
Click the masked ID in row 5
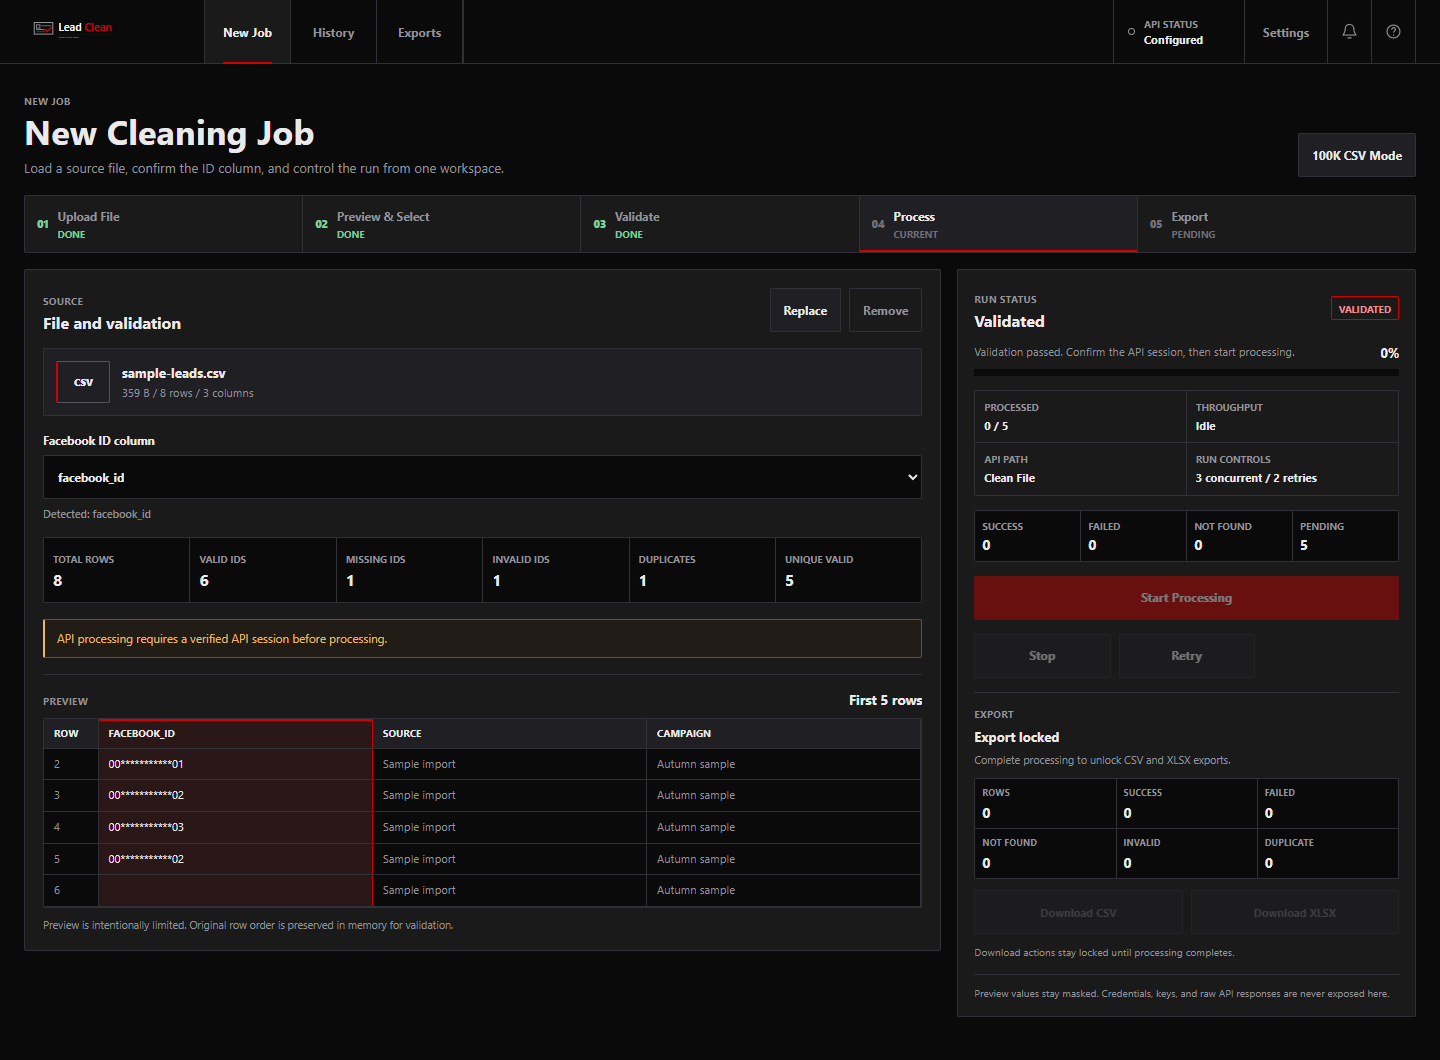coord(146,859)
